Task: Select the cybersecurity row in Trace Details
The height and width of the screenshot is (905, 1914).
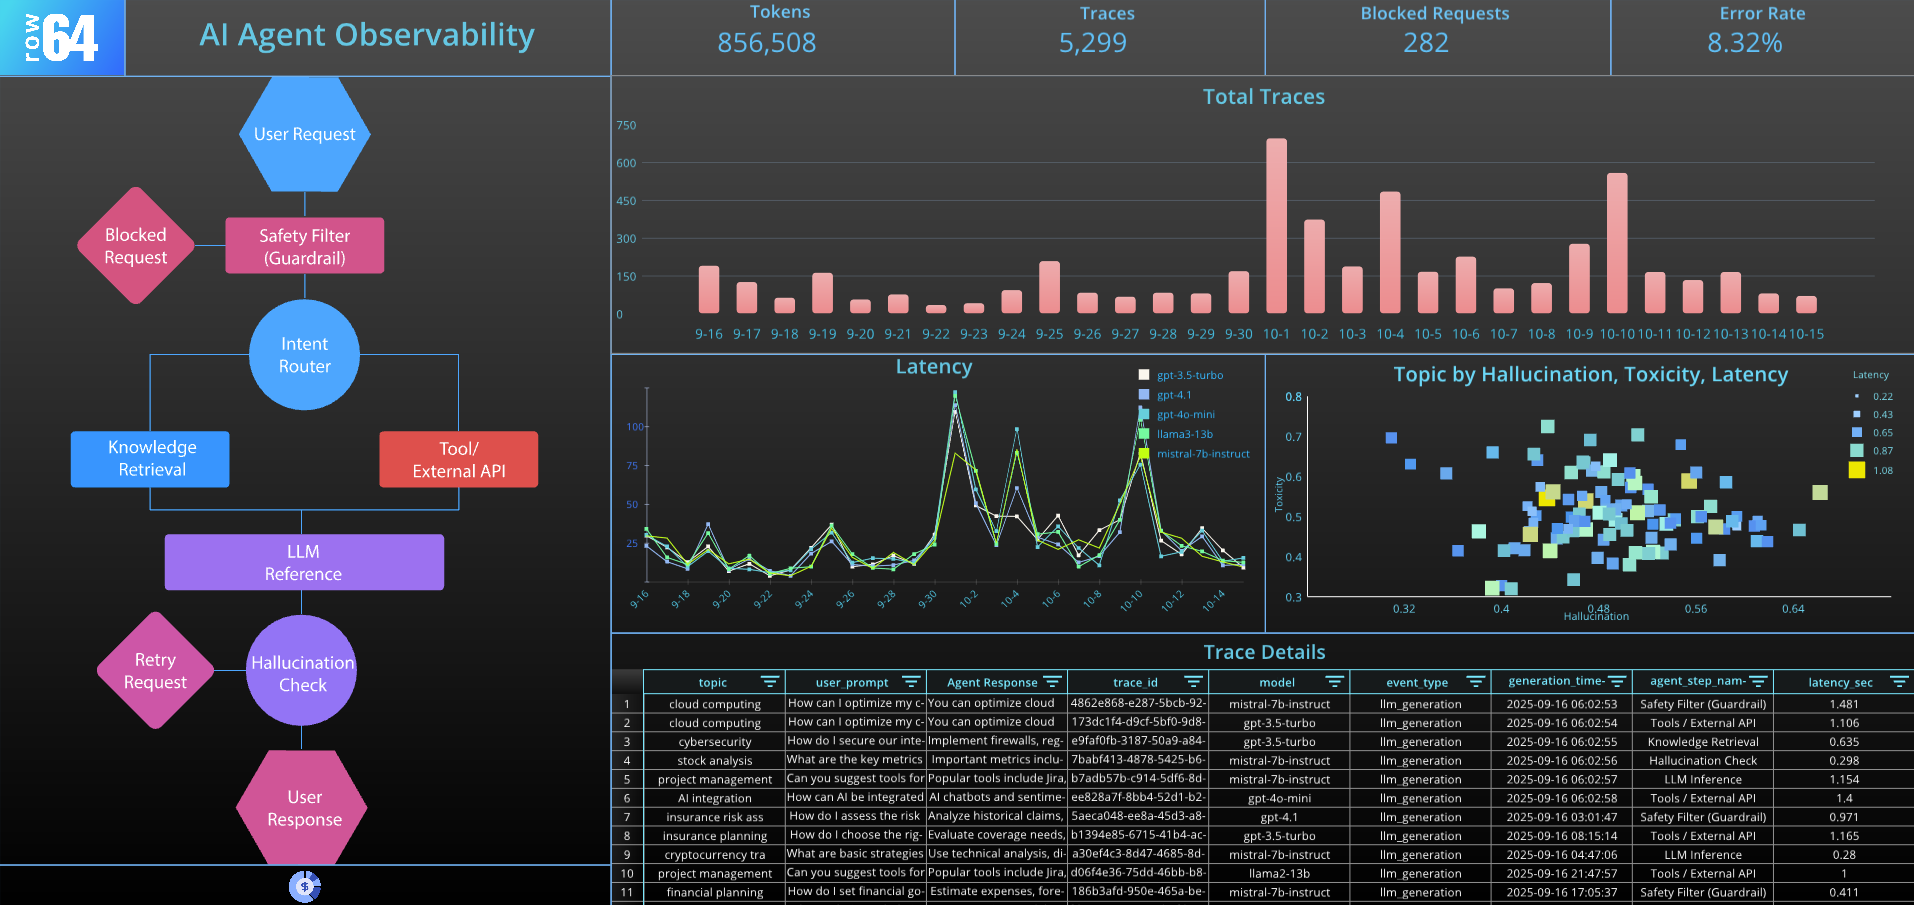Action: pos(714,741)
